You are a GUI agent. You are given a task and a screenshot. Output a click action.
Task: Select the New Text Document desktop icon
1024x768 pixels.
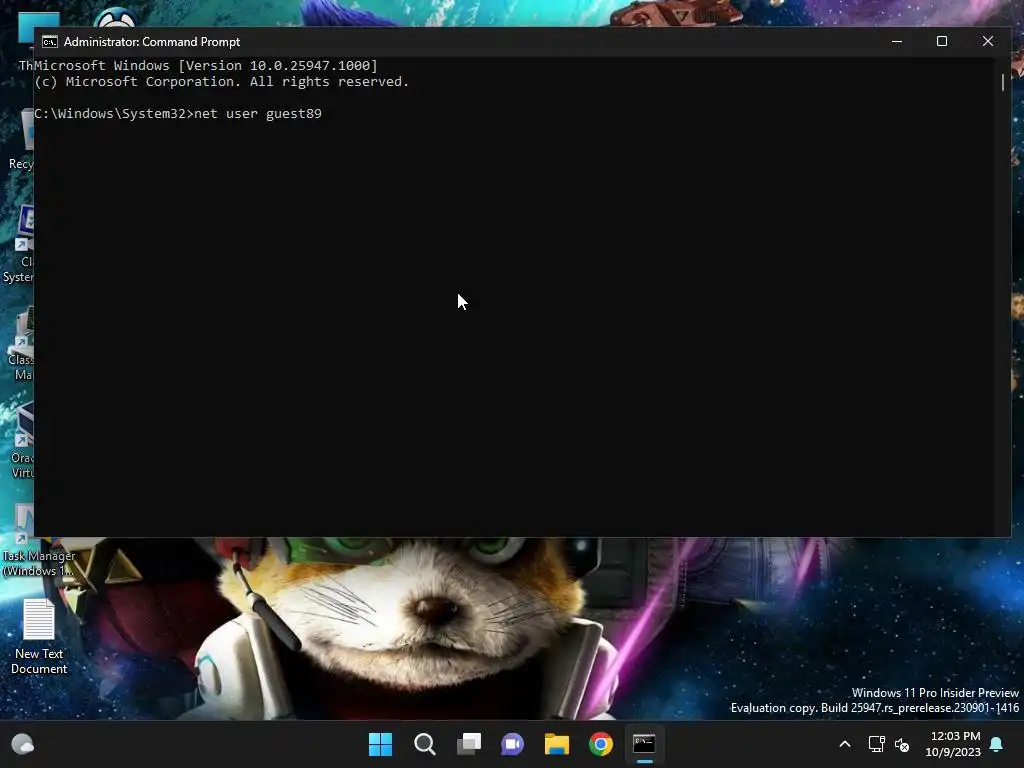(39, 637)
